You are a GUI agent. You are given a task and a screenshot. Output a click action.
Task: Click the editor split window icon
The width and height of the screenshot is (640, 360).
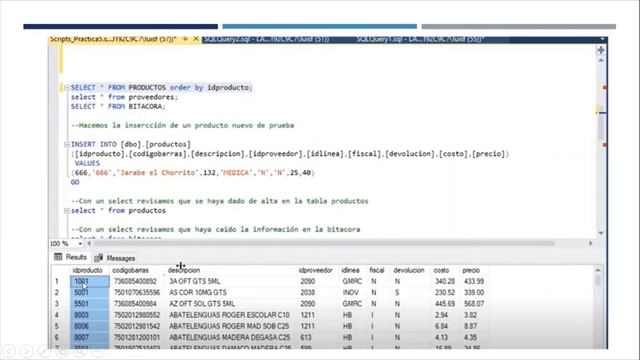point(601,50)
